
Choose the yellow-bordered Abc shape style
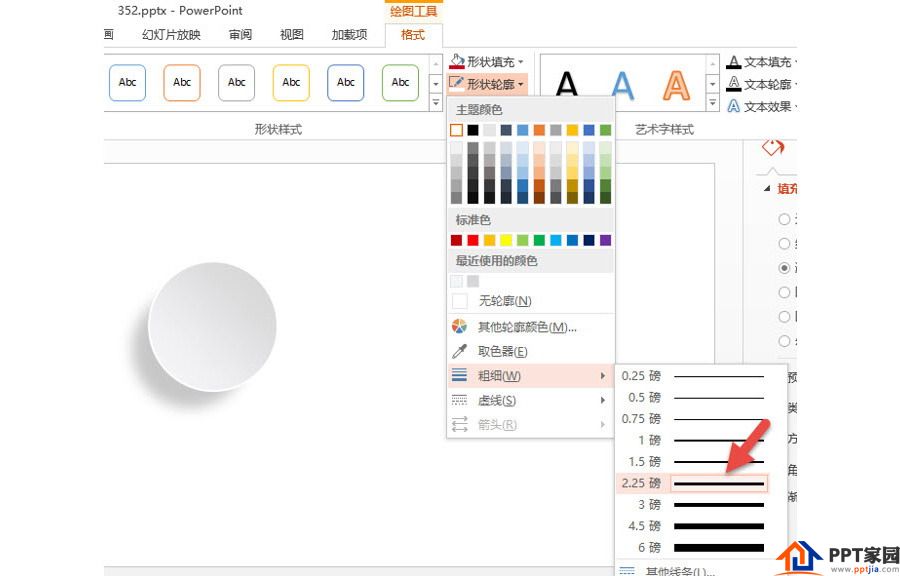(291, 83)
